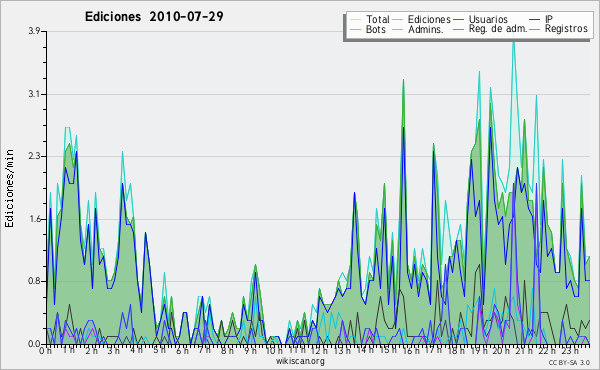Image resolution: width=600 pixels, height=370 pixels.
Task: Click the 2.3 value on the y-axis
Action: [x=34, y=156]
